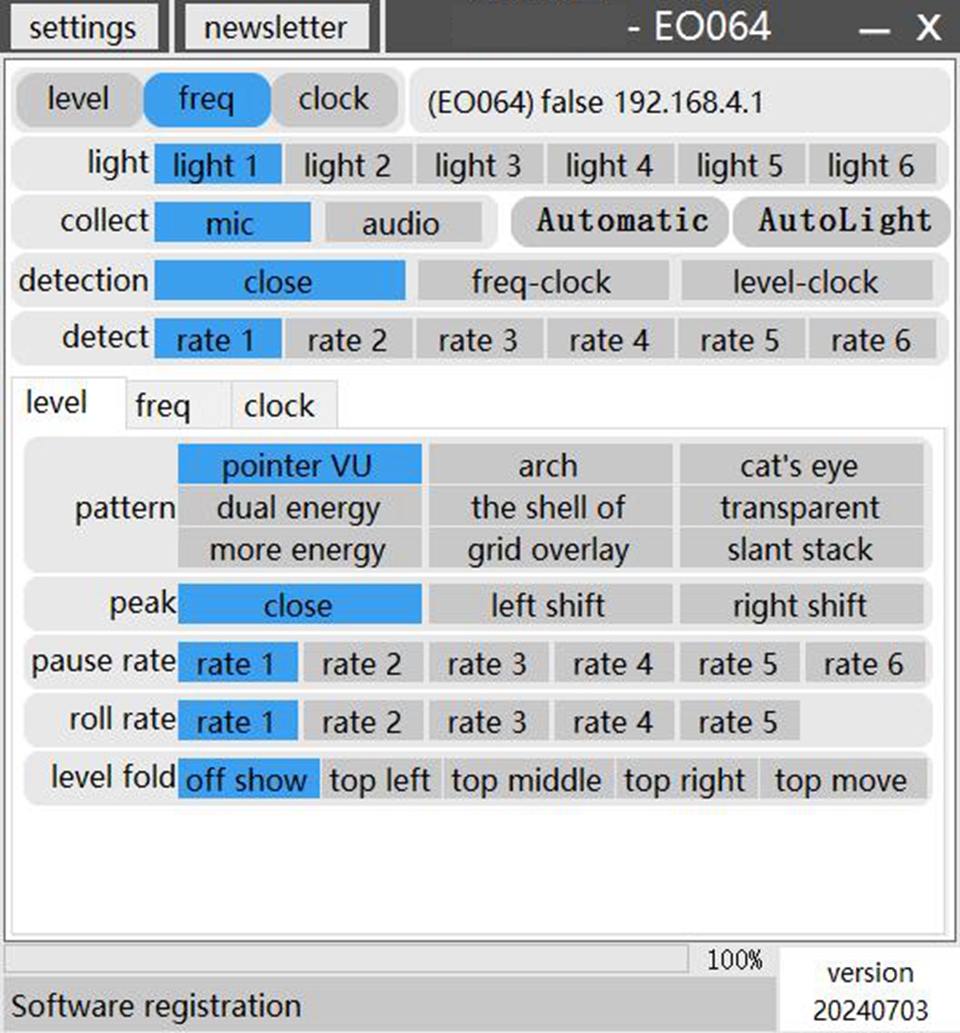Screen dimensions: 960x1033
Task: Set collect source to audio
Action: [400, 222]
